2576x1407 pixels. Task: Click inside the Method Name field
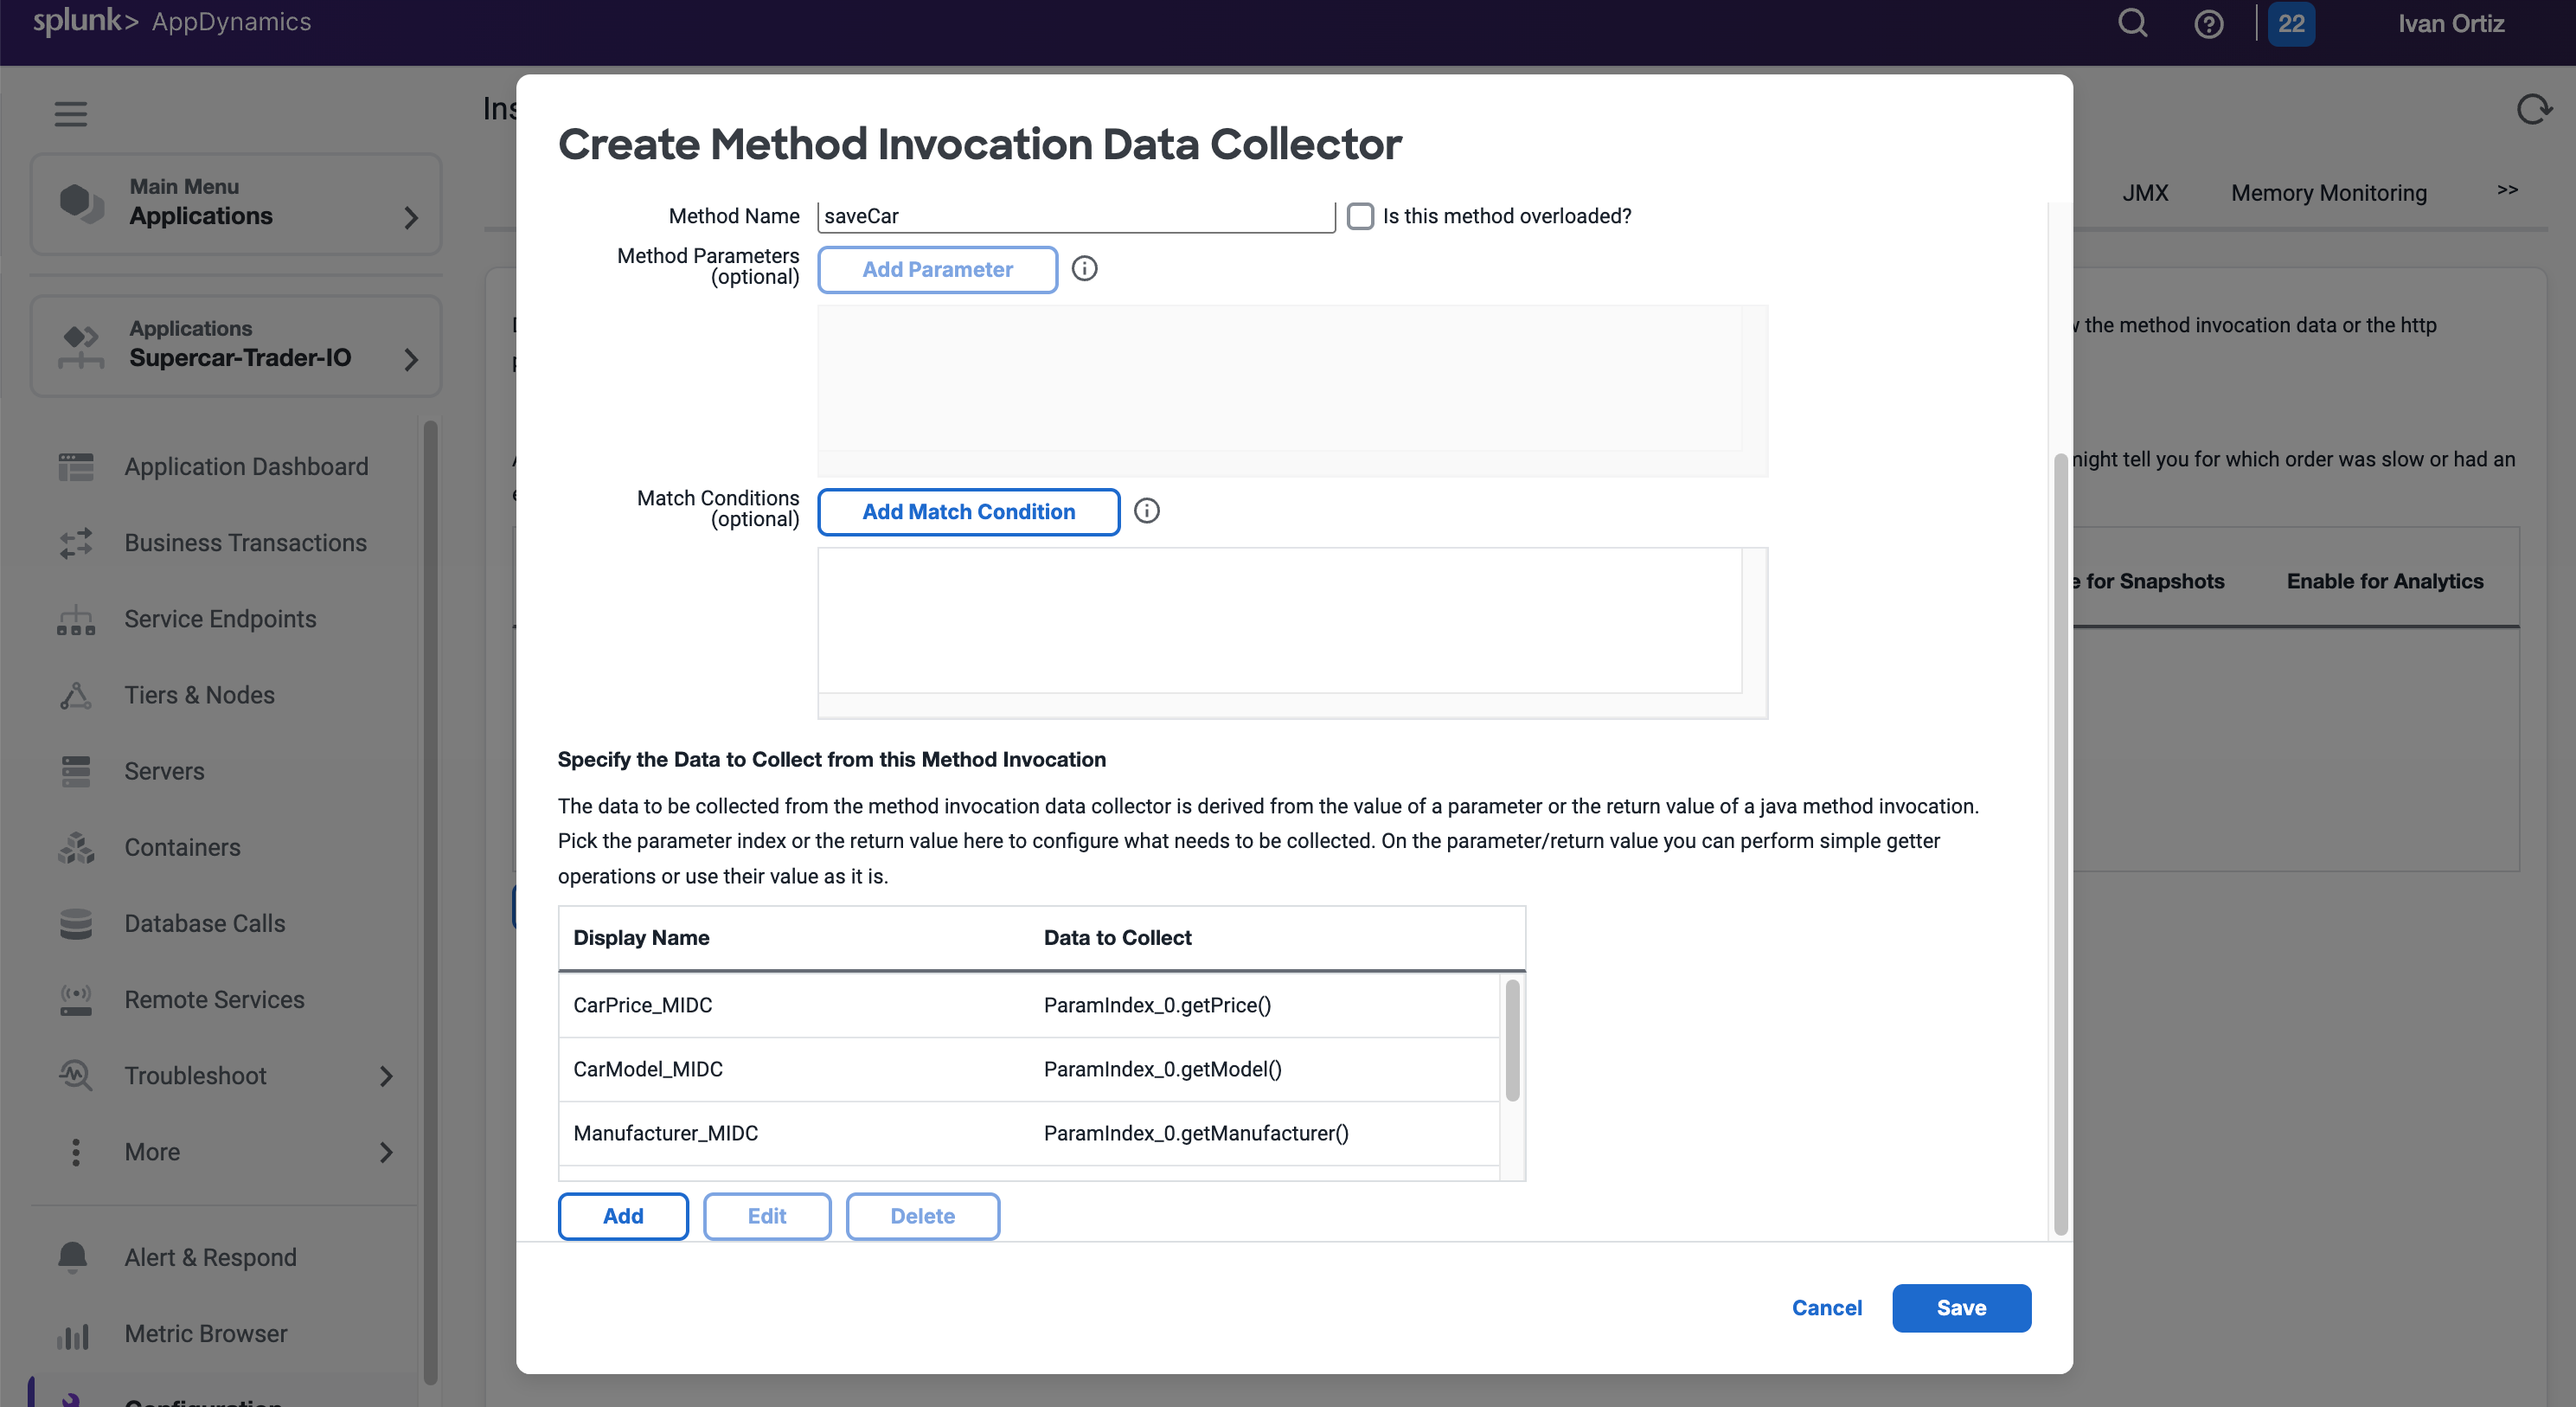[x=1074, y=216]
